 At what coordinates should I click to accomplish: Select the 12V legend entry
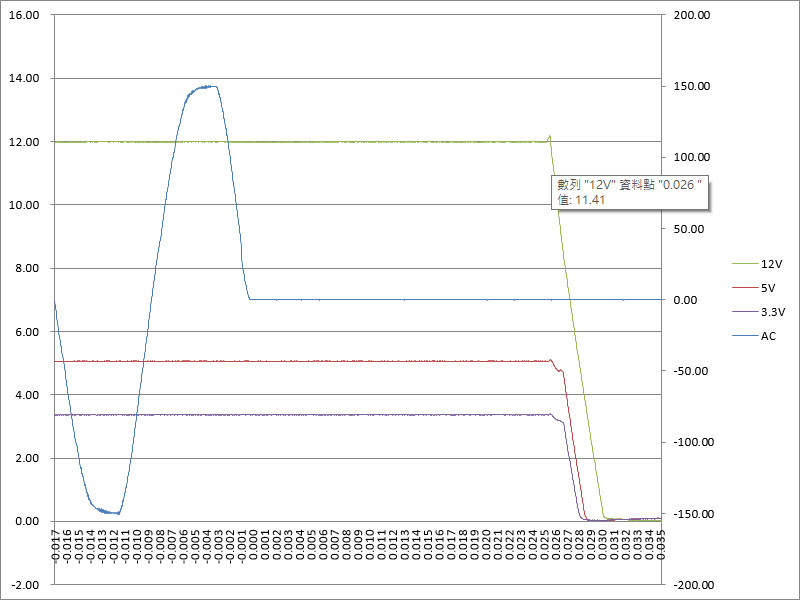pos(757,264)
